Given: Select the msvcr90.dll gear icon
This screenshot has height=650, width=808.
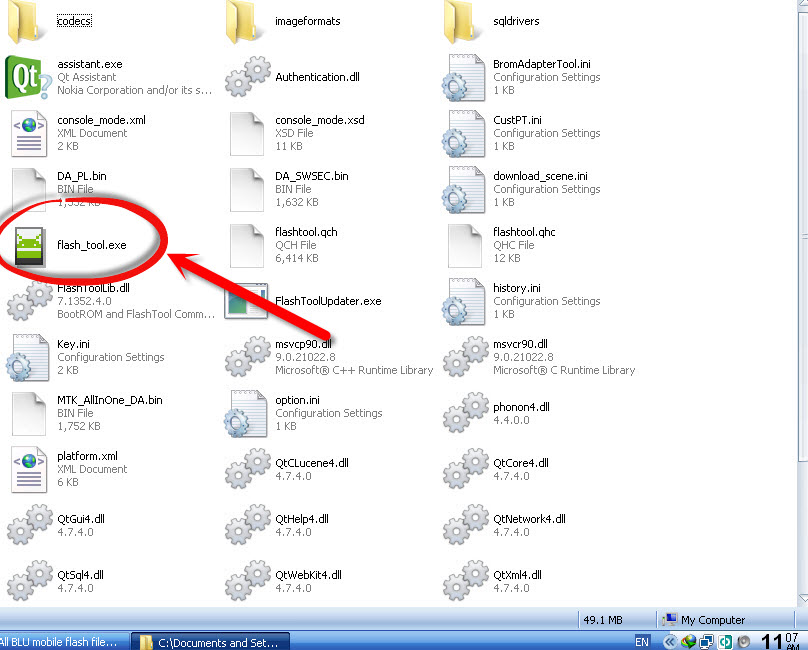Looking at the screenshot, I should [x=465, y=357].
